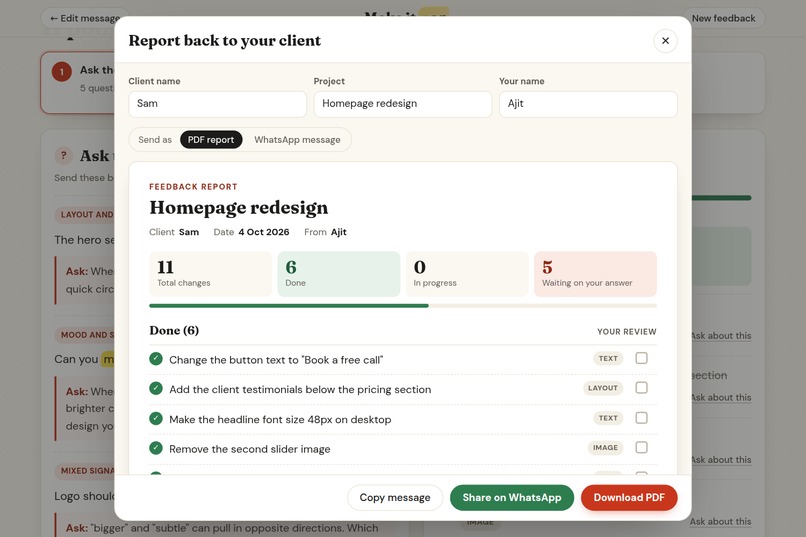This screenshot has height=537, width=806.
Task: Download the PDF report
Action: tap(629, 497)
